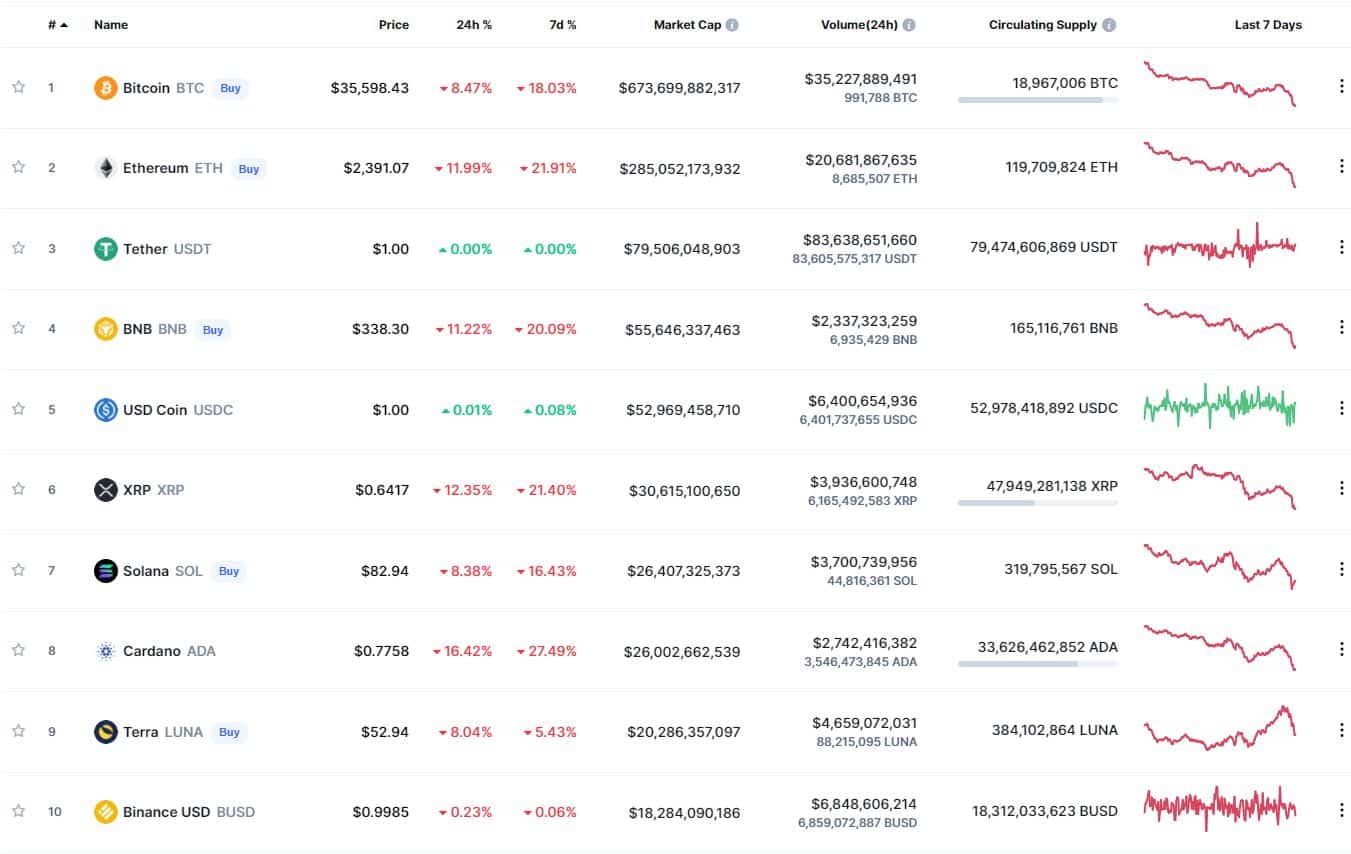Image resolution: width=1351 pixels, height=854 pixels.
Task: Sort table by Circulating Supply column
Action: click(1043, 25)
